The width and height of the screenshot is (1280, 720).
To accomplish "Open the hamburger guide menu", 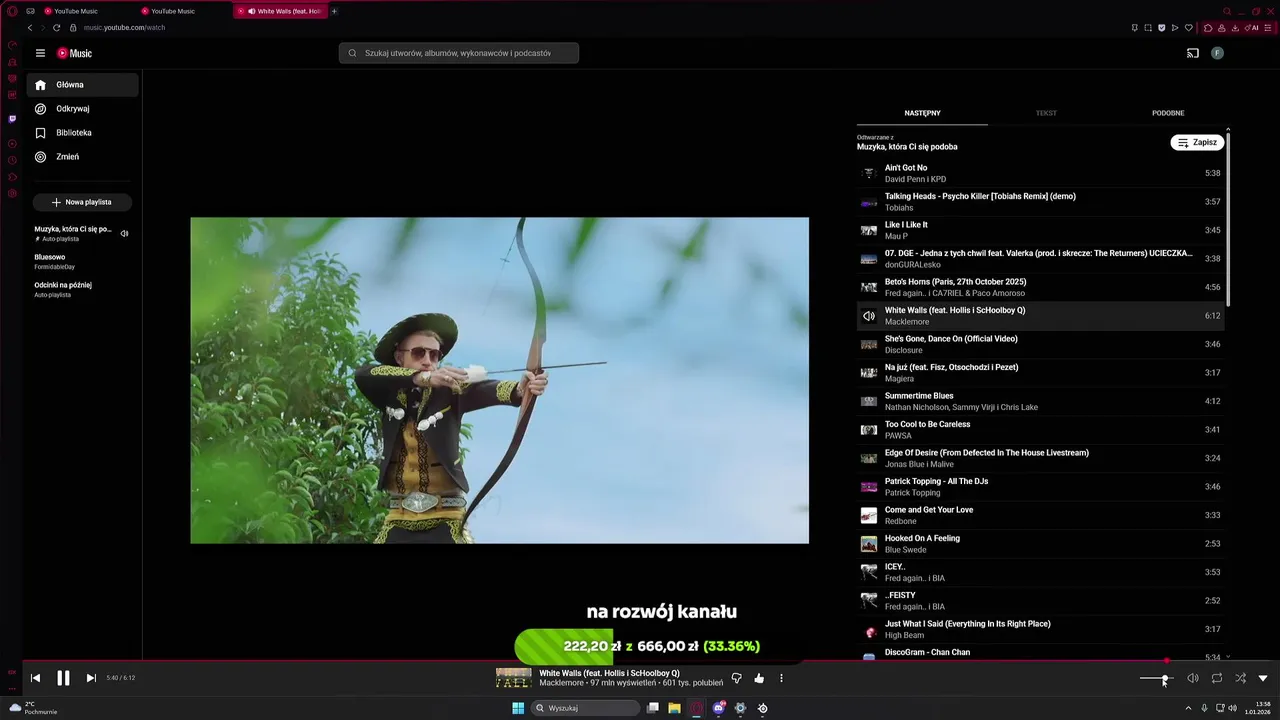I will (40, 53).
